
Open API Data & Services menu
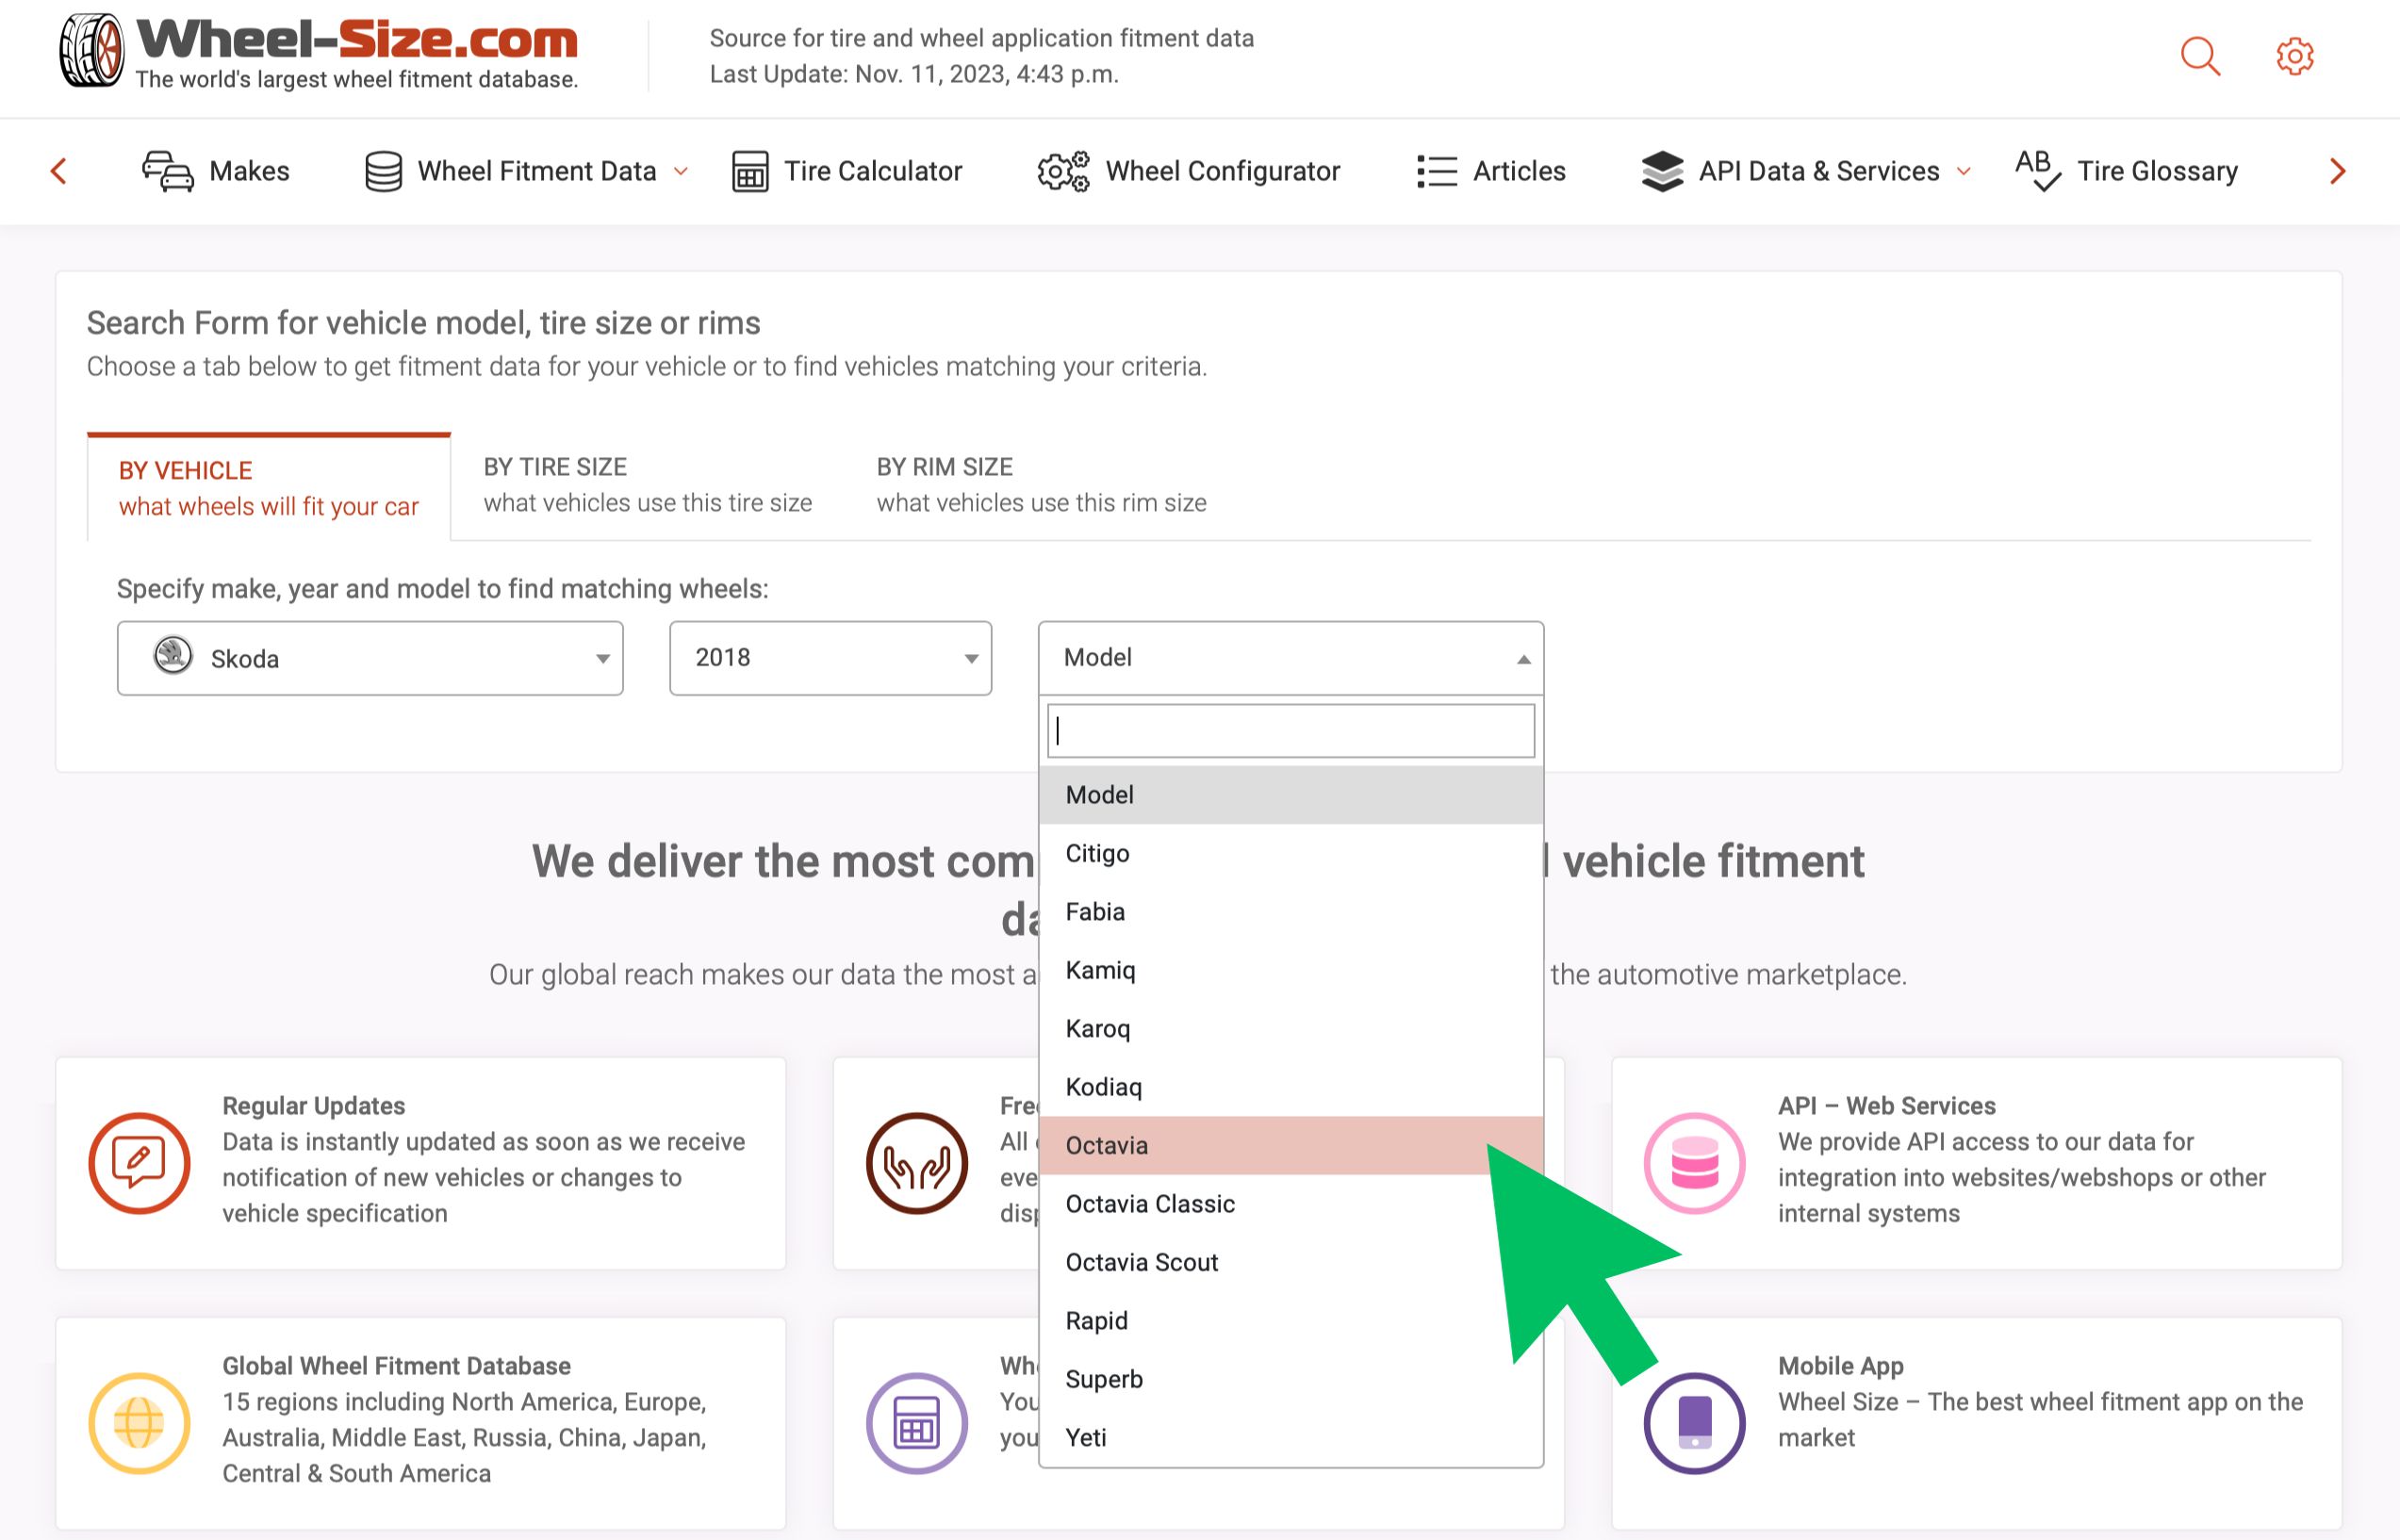pyautogui.click(x=1818, y=171)
